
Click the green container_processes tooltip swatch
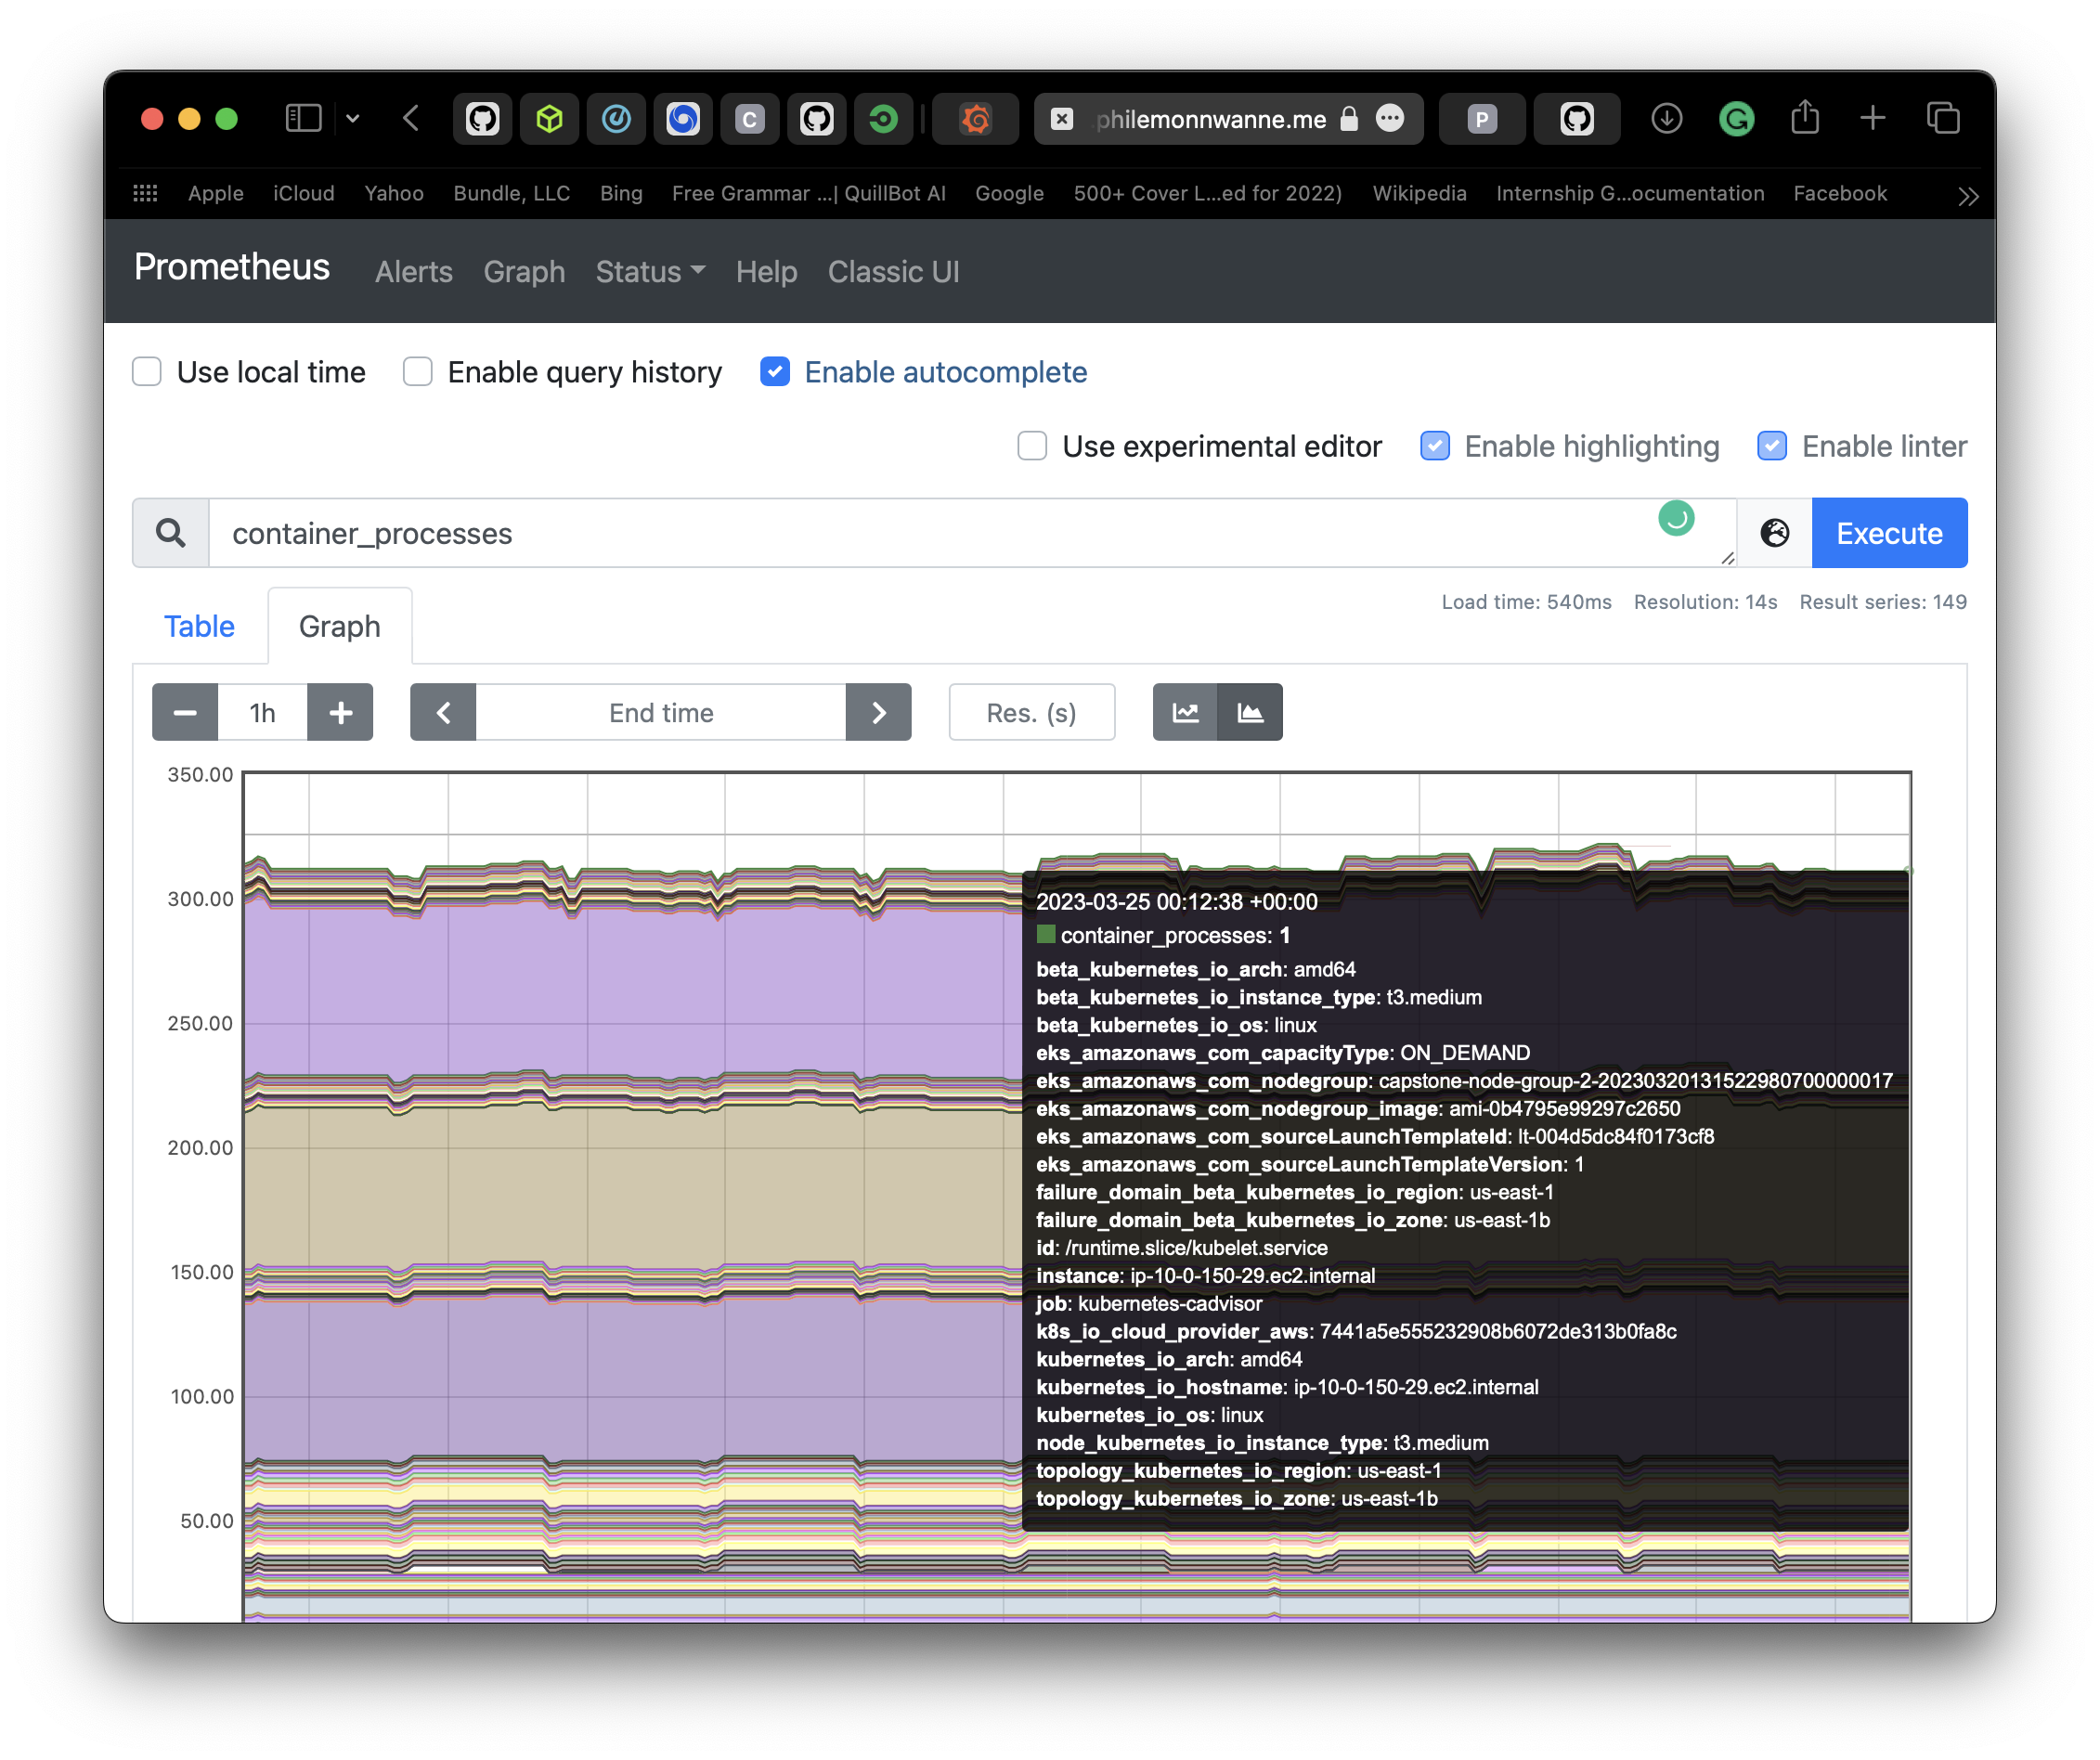[1046, 935]
